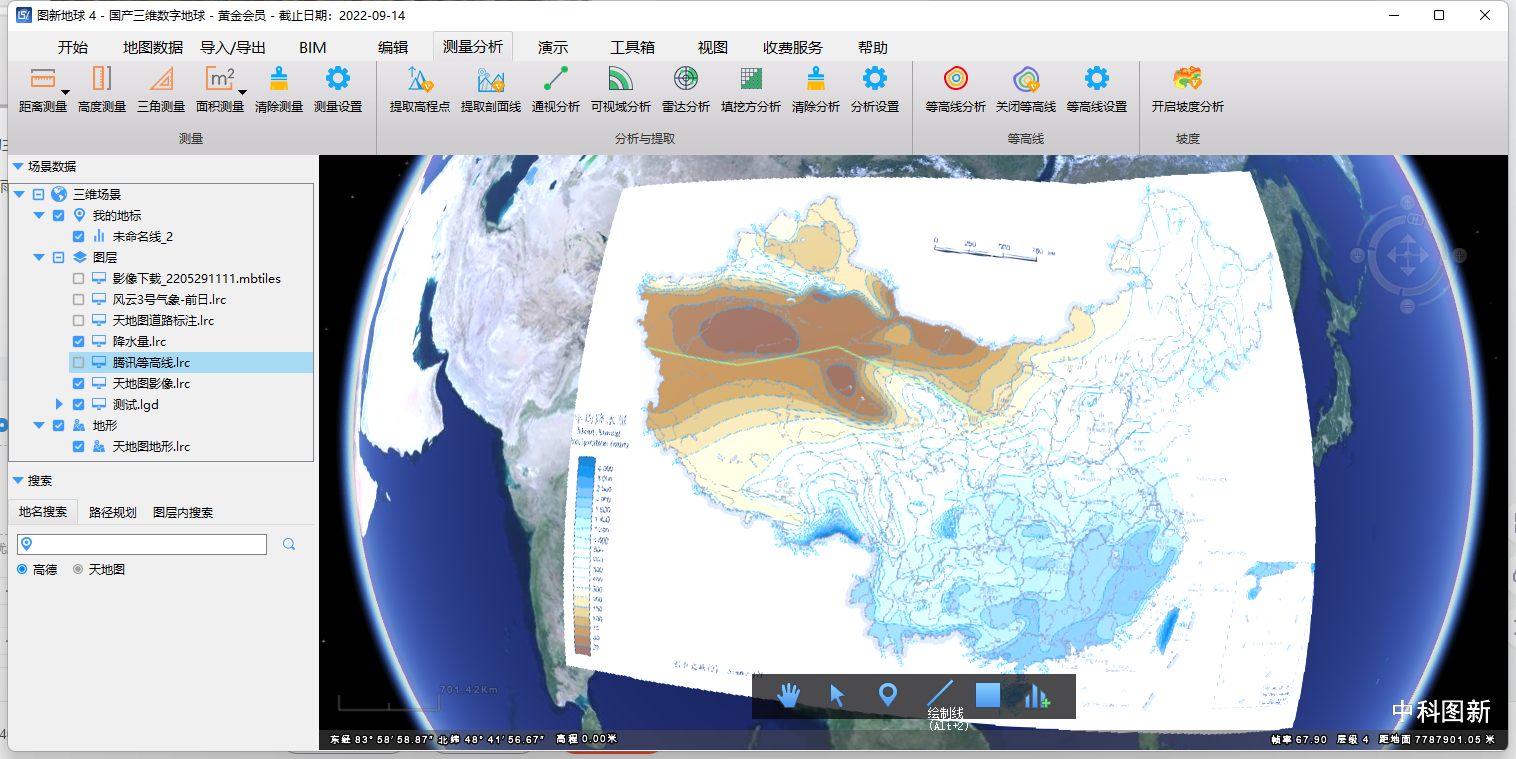Image resolution: width=1516 pixels, height=759 pixels.
Task: Open the 开始 ribbon tab
Action: (x=73, y=47)
